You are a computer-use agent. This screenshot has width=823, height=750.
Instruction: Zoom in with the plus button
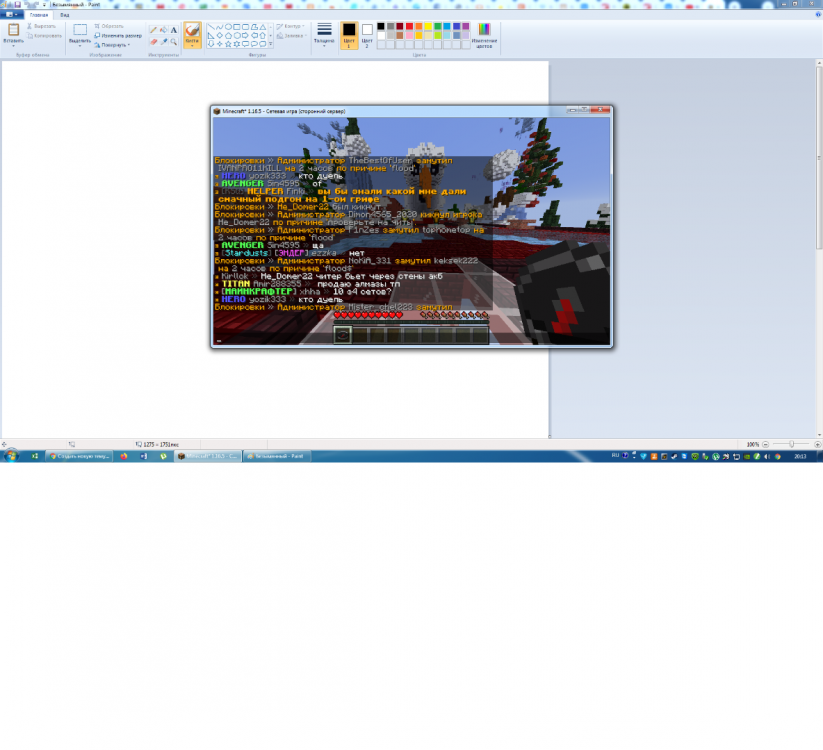pos(817,444)
